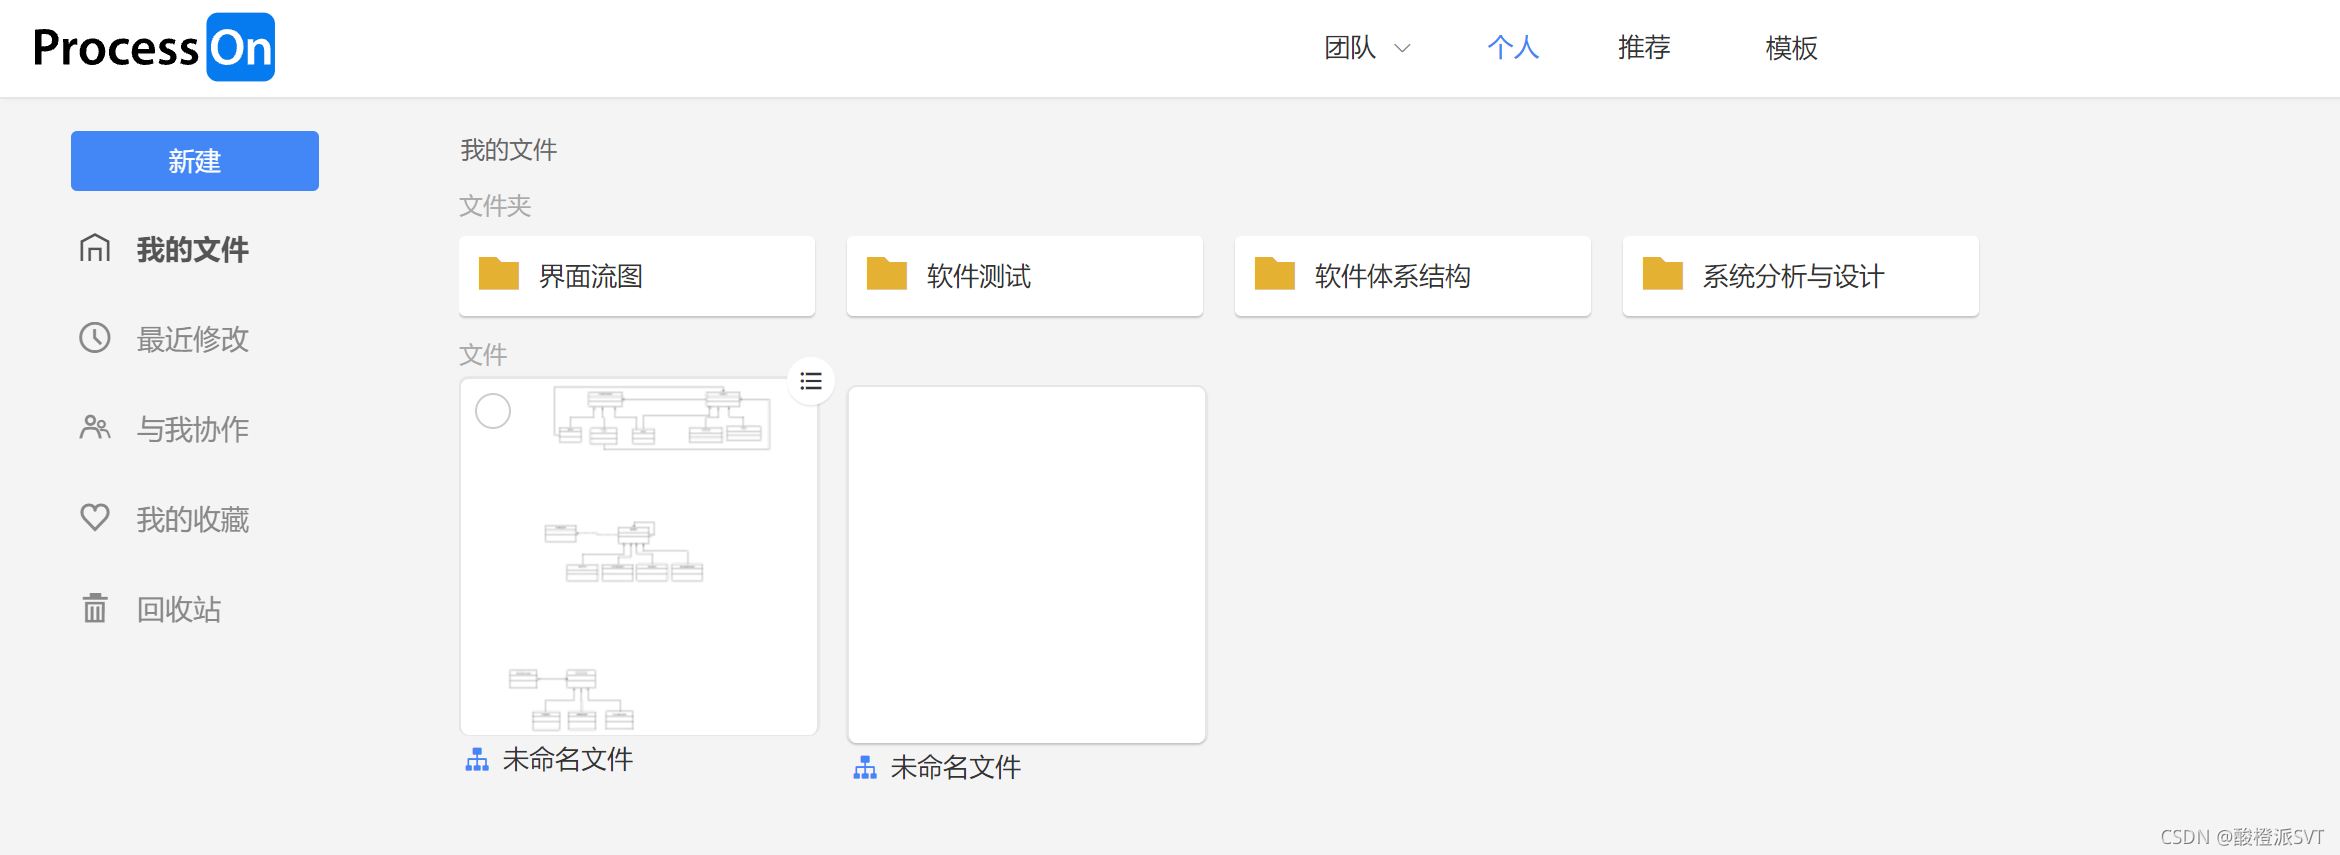Select the circular checkbox on the first file
Viewport: 2340px width, 855px height.
coord(493,411)
